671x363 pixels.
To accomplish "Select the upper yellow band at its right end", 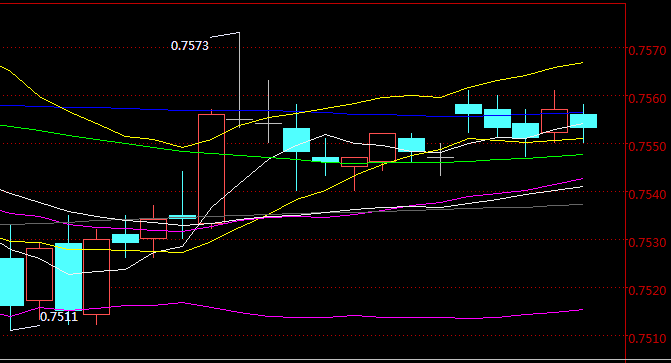I will click(573, 64).
